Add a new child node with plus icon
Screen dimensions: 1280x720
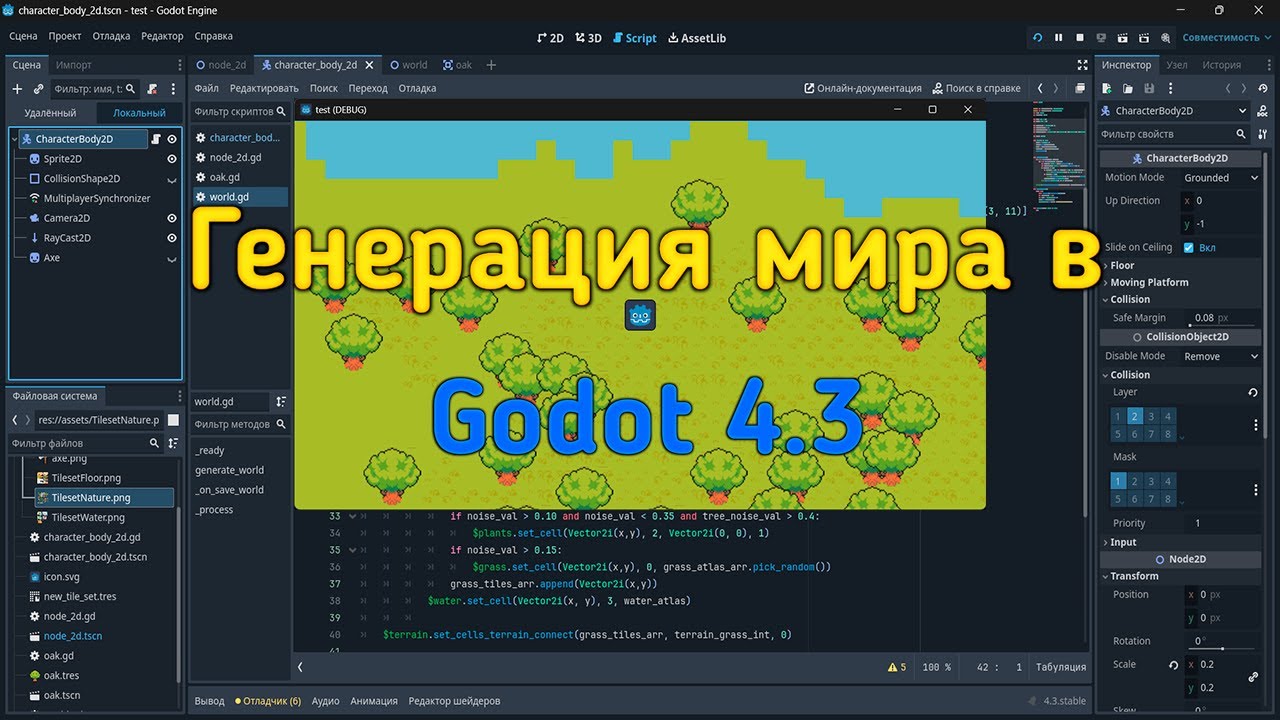click(17, 89)
